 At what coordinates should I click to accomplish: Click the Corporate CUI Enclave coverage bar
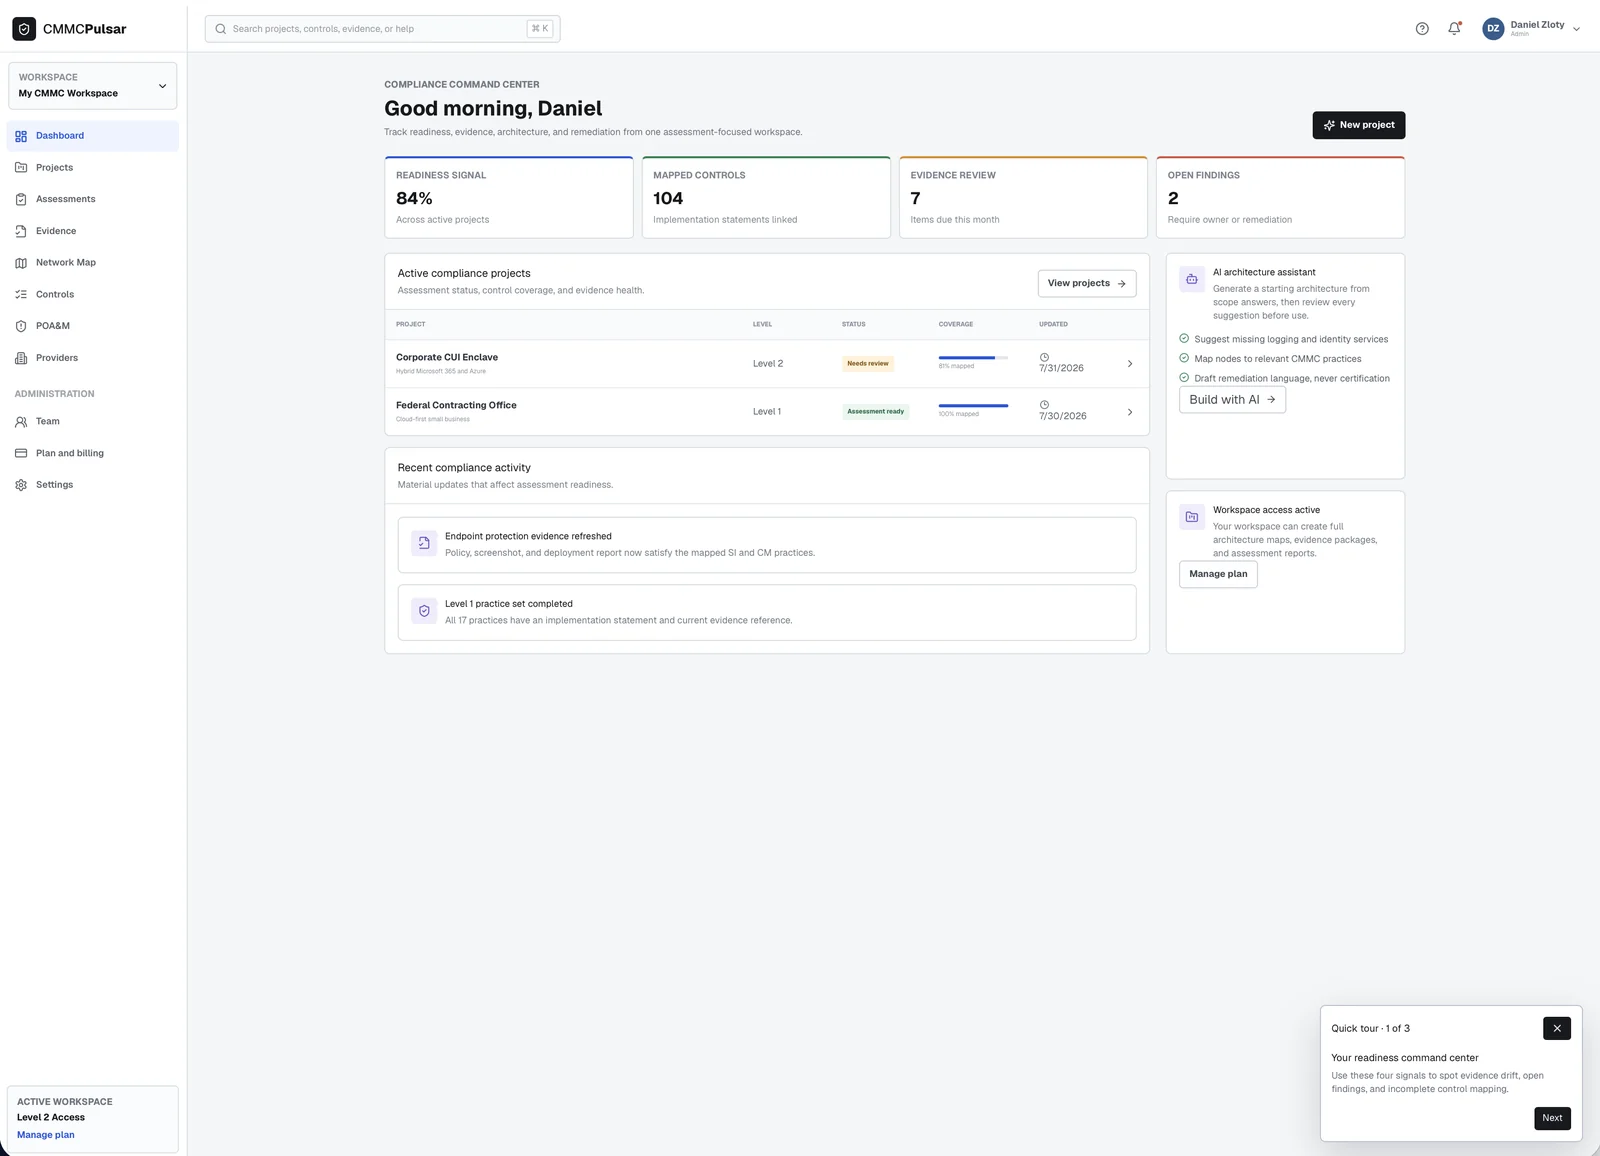(973, 357)
